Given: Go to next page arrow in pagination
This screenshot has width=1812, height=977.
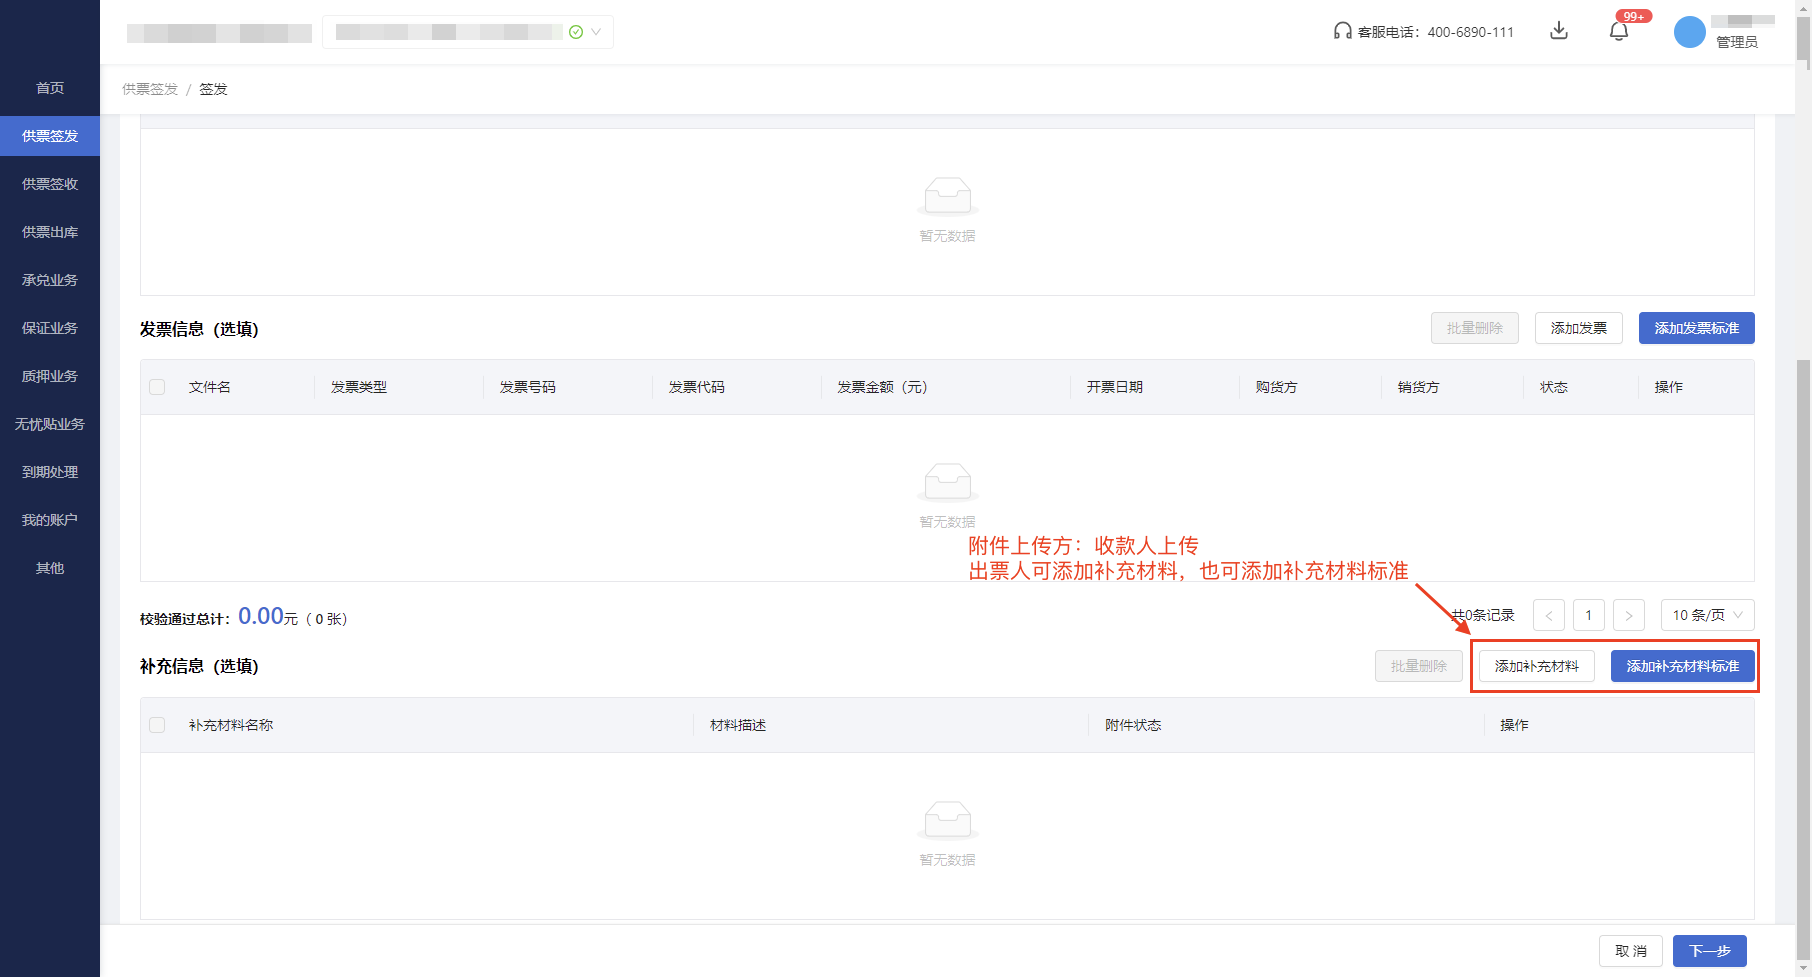Looking at the screenshot, I should tap(1628, 615).
